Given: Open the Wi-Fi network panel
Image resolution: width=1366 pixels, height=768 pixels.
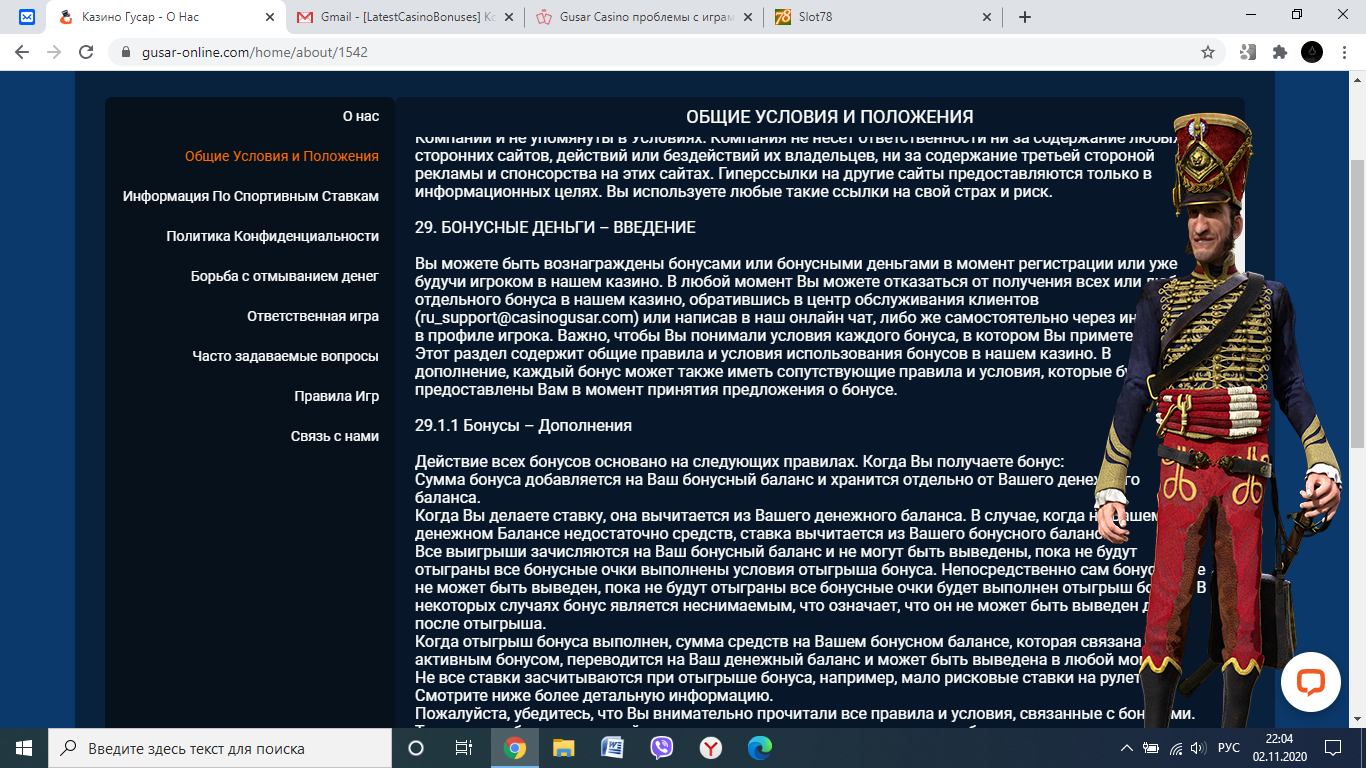Looking at the screenshot, I should 1176,748.
